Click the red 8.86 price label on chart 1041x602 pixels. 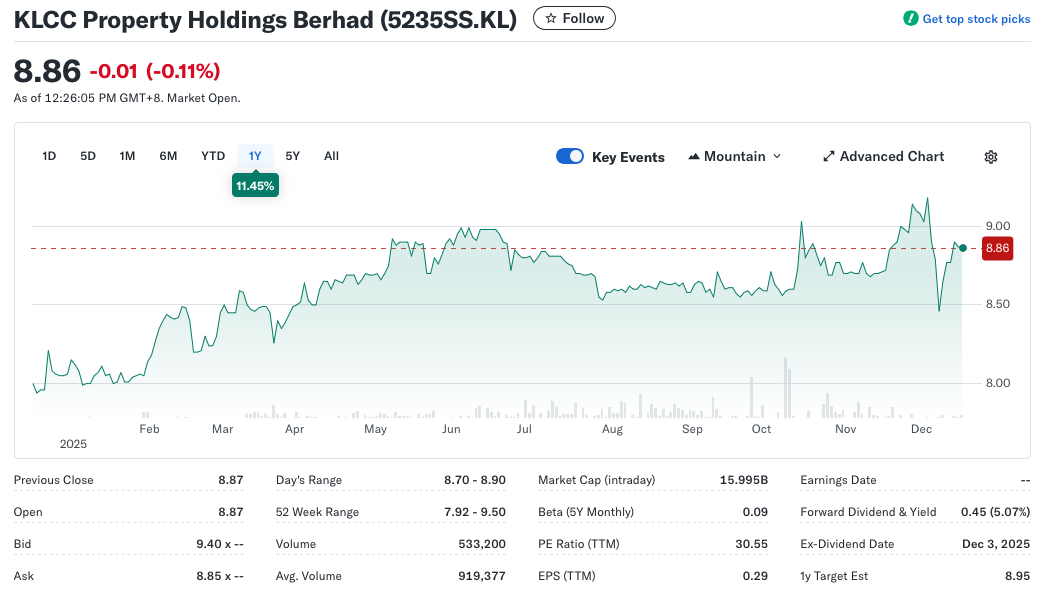(997, 248)
